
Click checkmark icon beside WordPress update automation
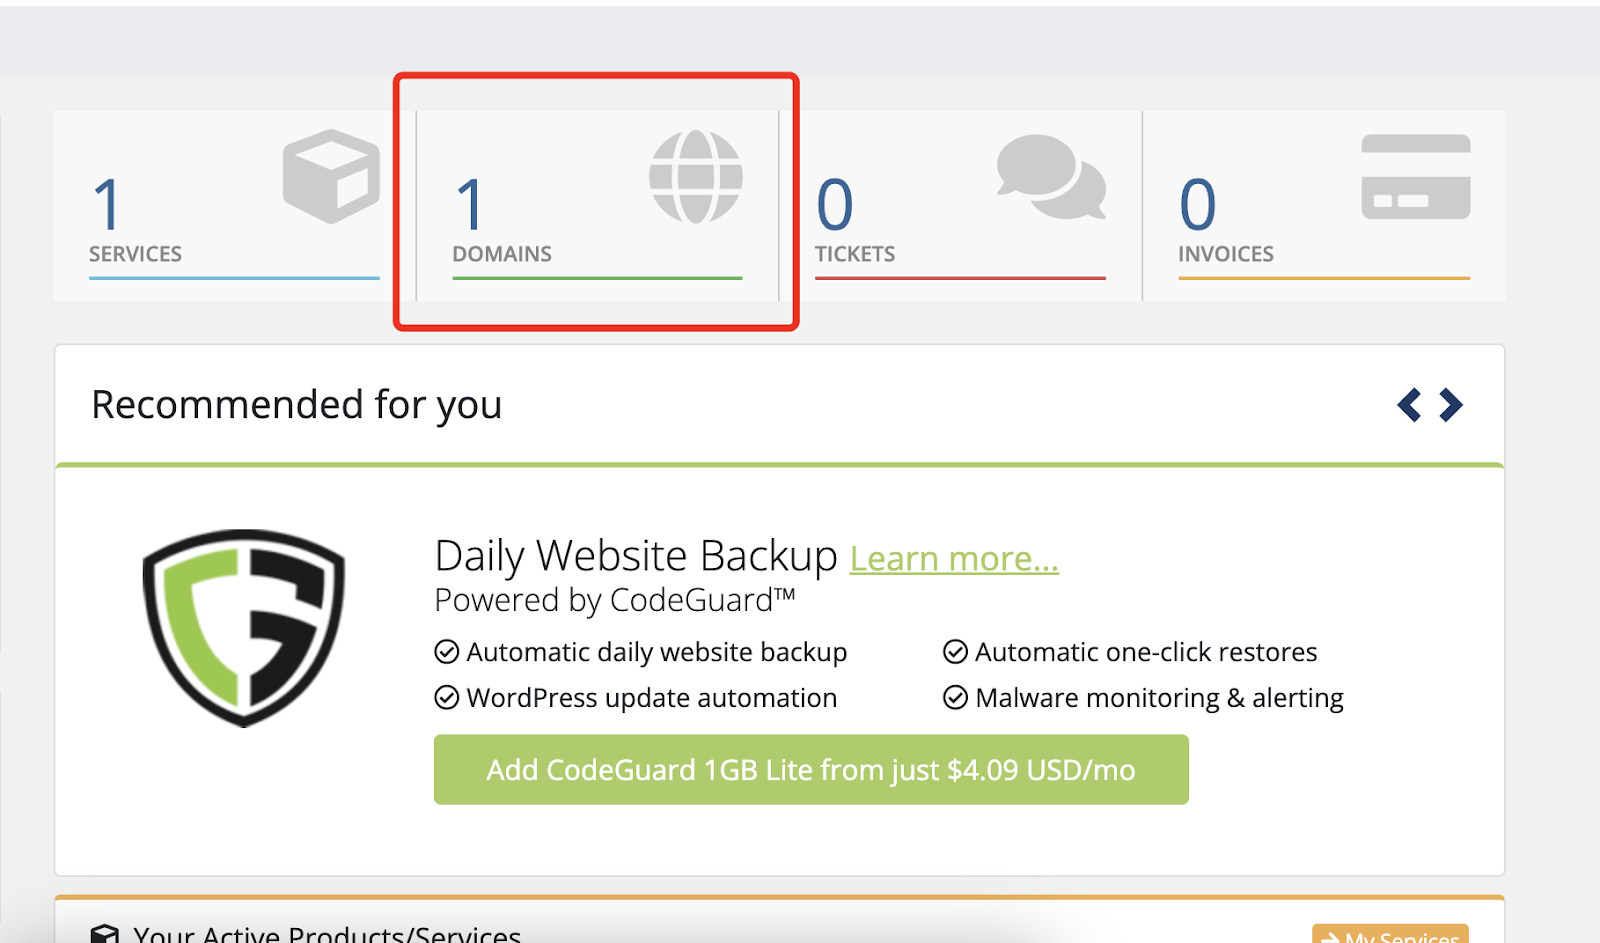[x=447, y=698]
